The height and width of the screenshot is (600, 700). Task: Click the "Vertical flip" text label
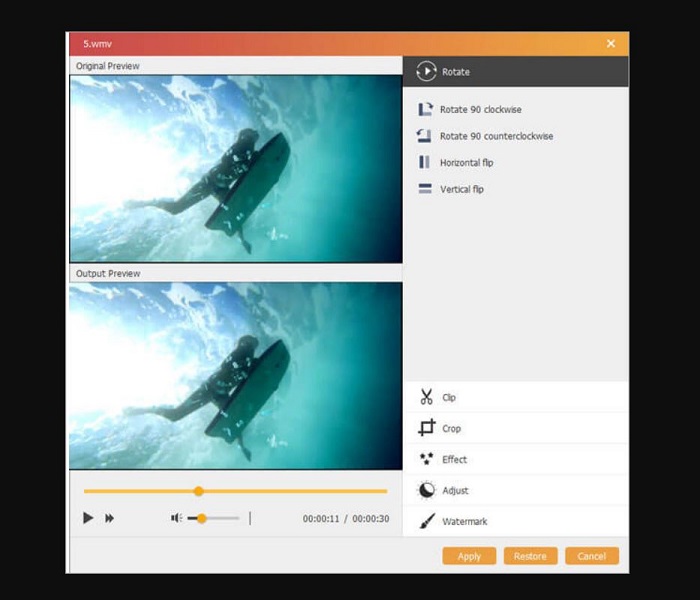coord(462,189)
